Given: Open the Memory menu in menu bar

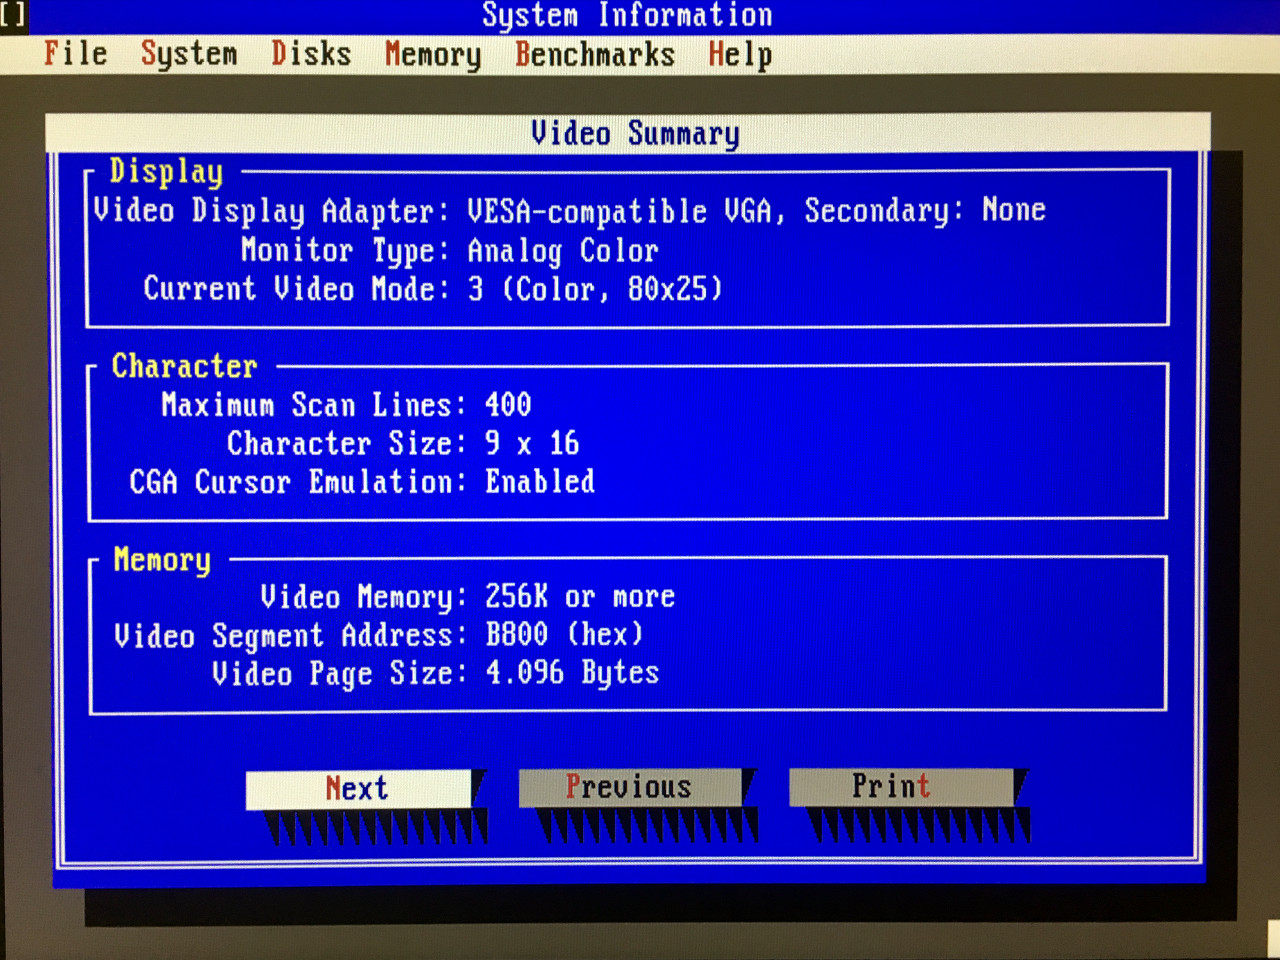Looking at the screenshot, I should point(432,55).
